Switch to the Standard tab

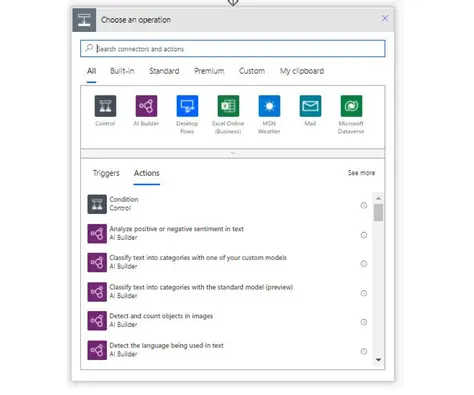[164, 71]
